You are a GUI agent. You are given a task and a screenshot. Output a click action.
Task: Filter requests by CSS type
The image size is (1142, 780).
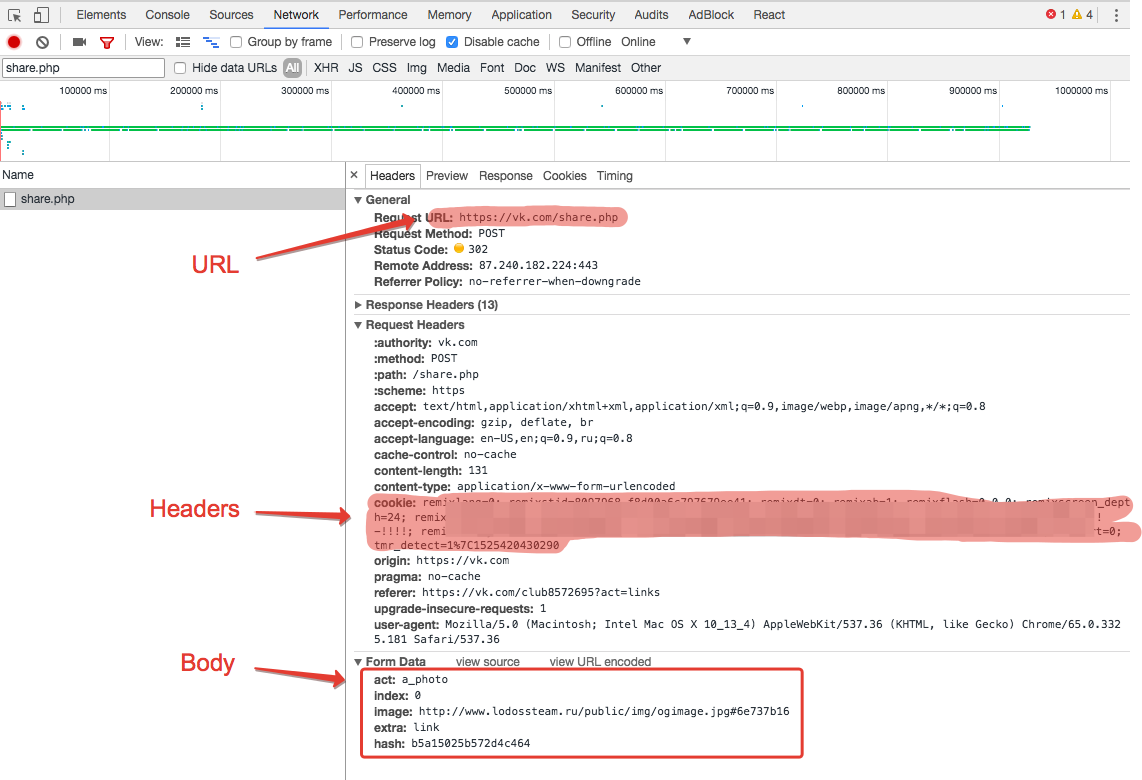pos(385,68)
